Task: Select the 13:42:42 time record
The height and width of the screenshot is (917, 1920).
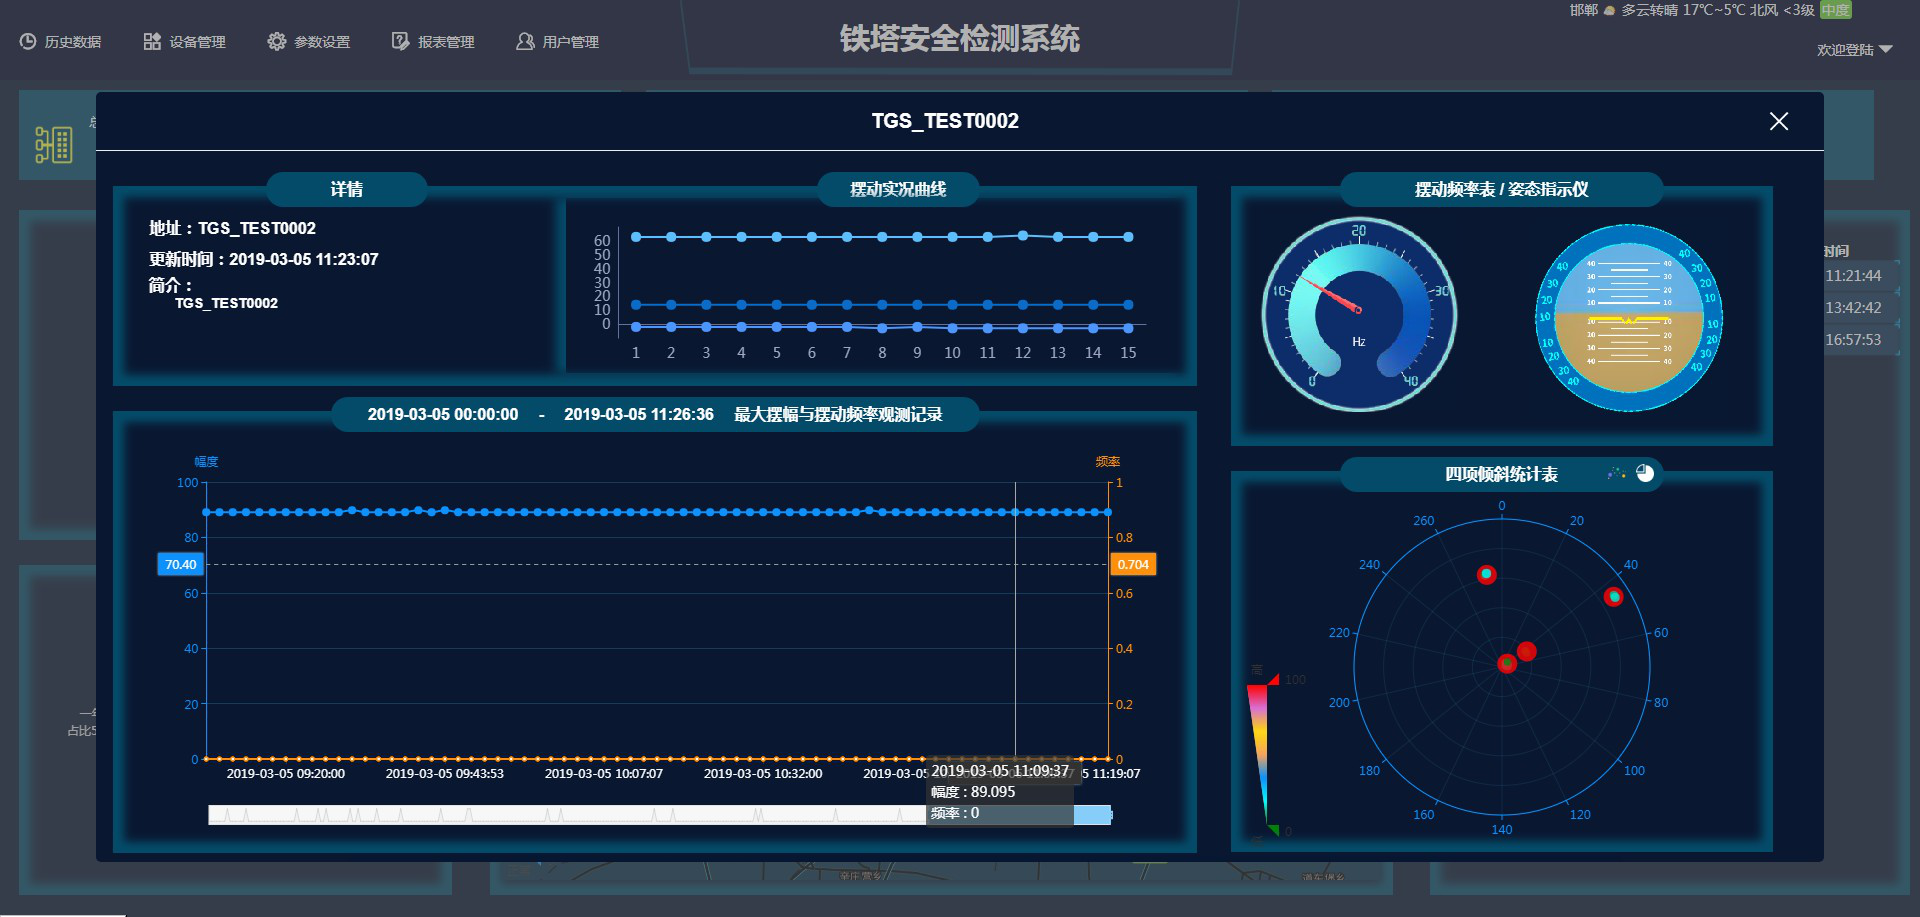Action: point(1852,307)
